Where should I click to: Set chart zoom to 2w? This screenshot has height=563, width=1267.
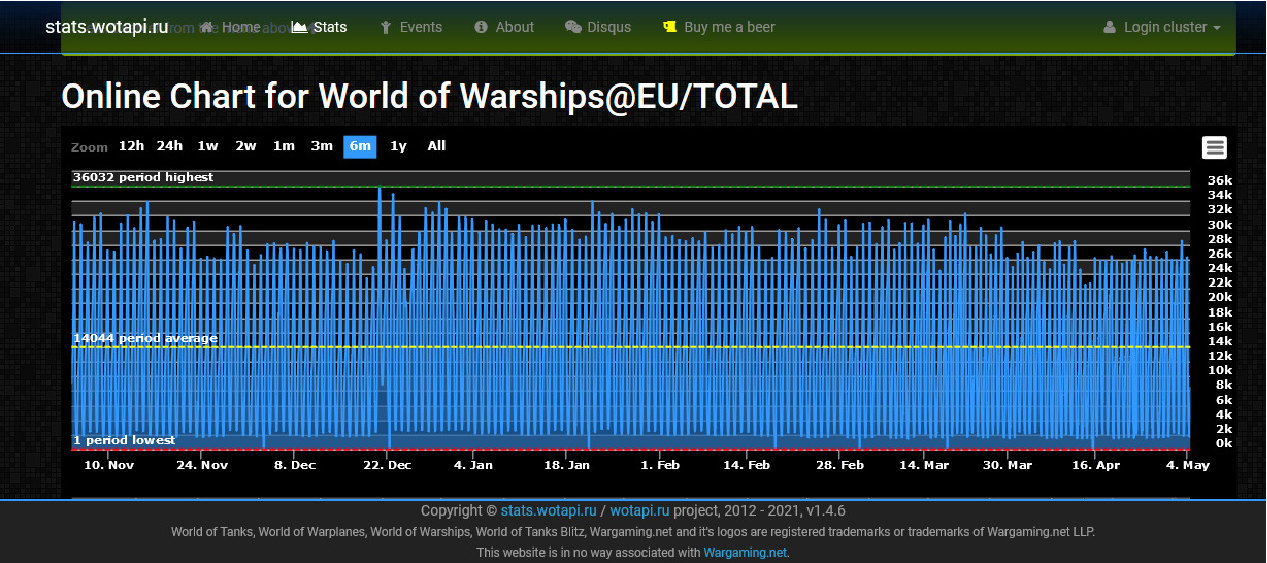tap(246, 146)
